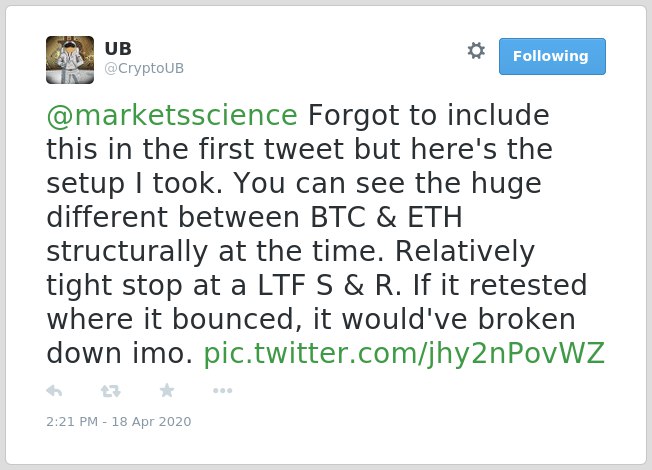652x470 pixels.
Task: Click the tweet line 'tight stop at a LTF S & R'
Action: [x=316, y=285]
